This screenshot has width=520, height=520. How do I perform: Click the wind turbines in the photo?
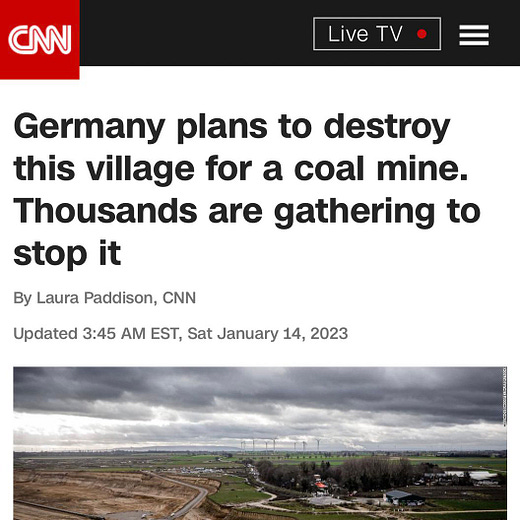[280, 444]
